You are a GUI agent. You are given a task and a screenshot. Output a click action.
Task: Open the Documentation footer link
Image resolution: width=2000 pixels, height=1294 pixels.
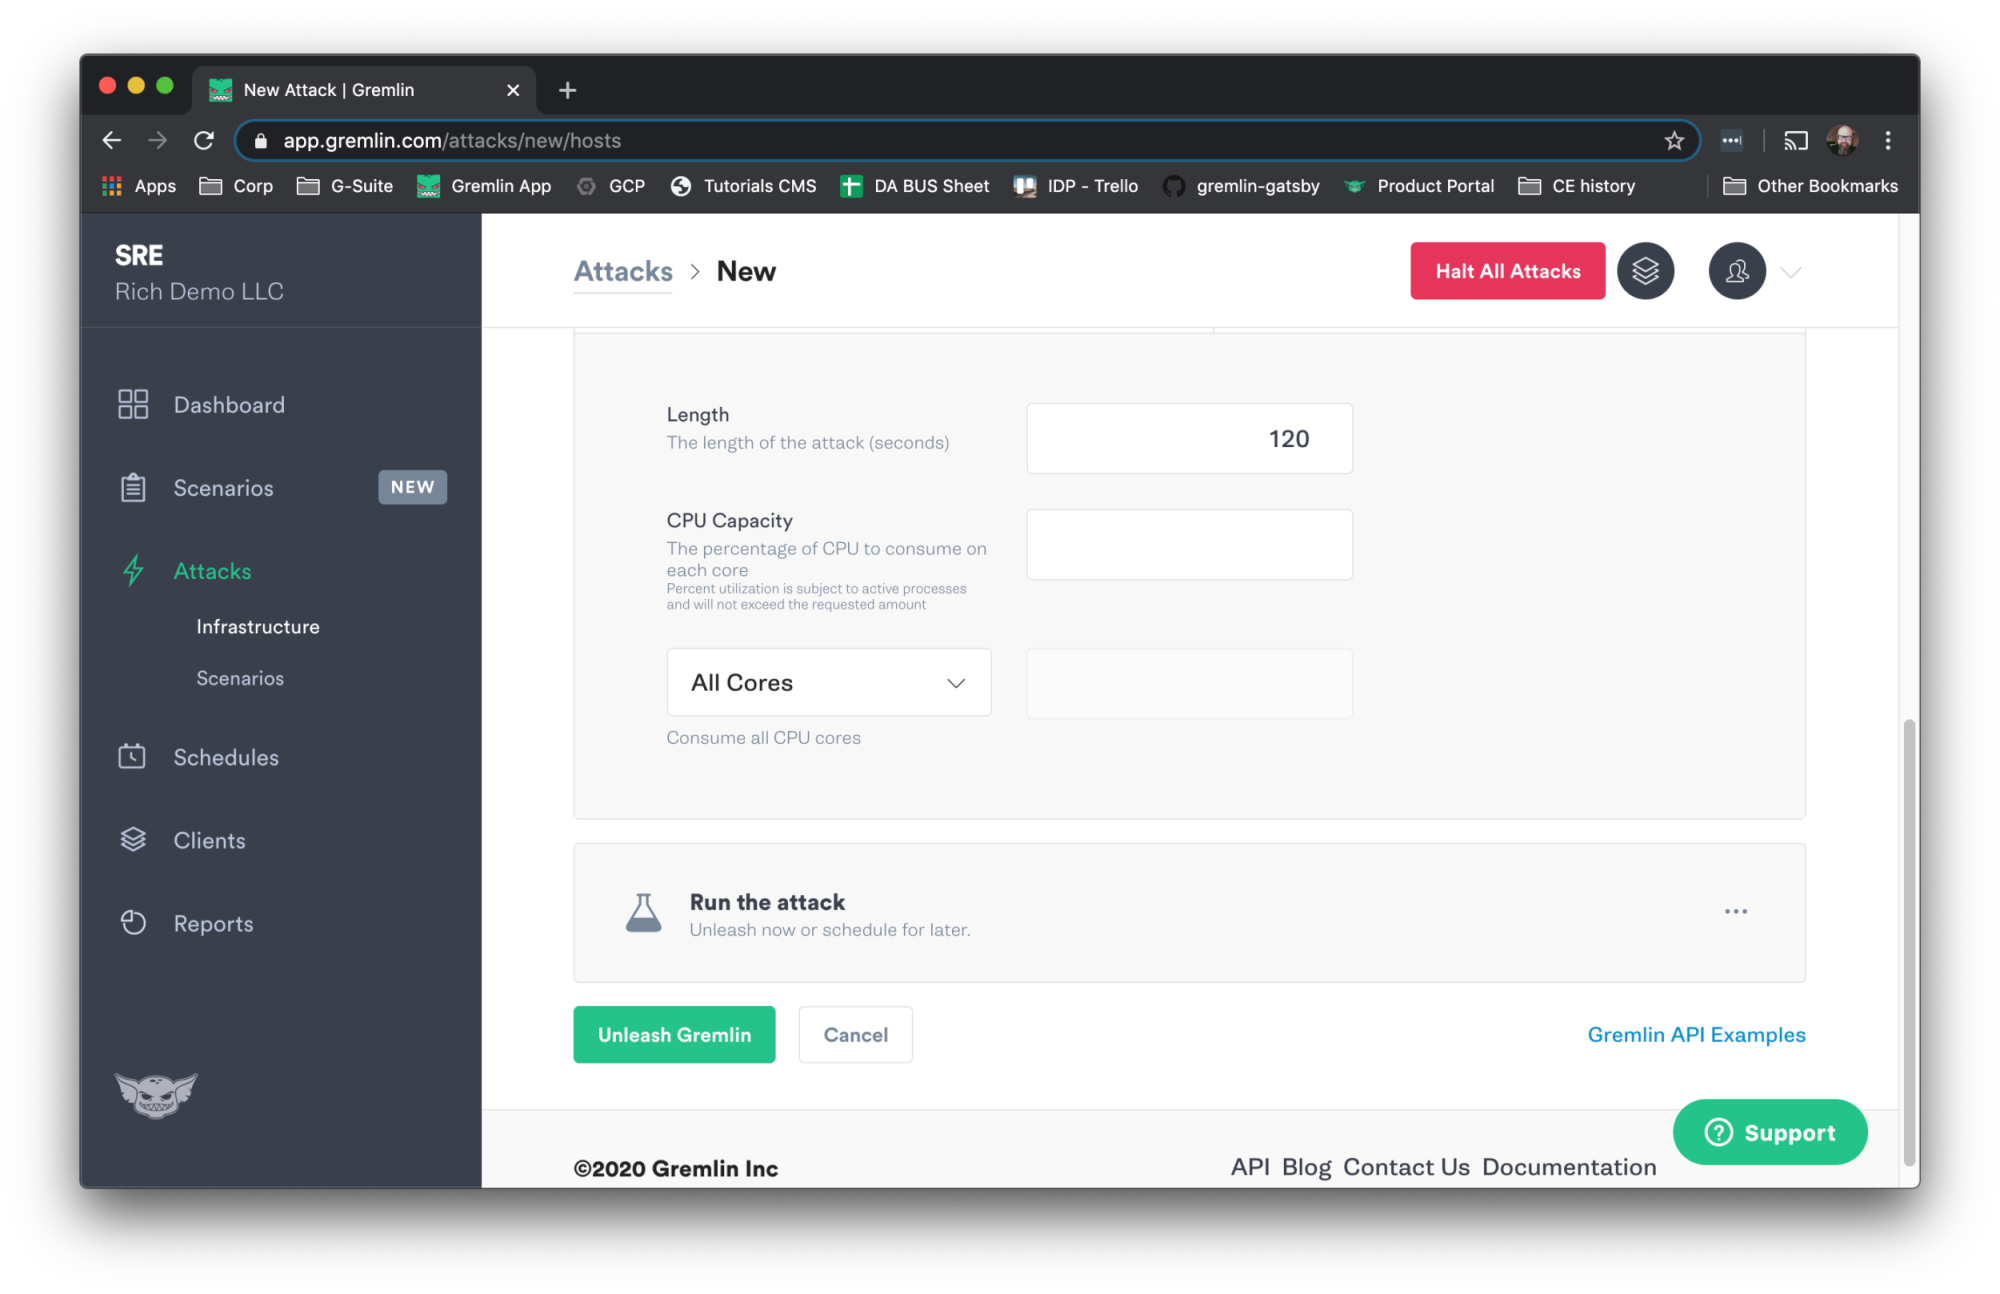coord(1569,1166)
